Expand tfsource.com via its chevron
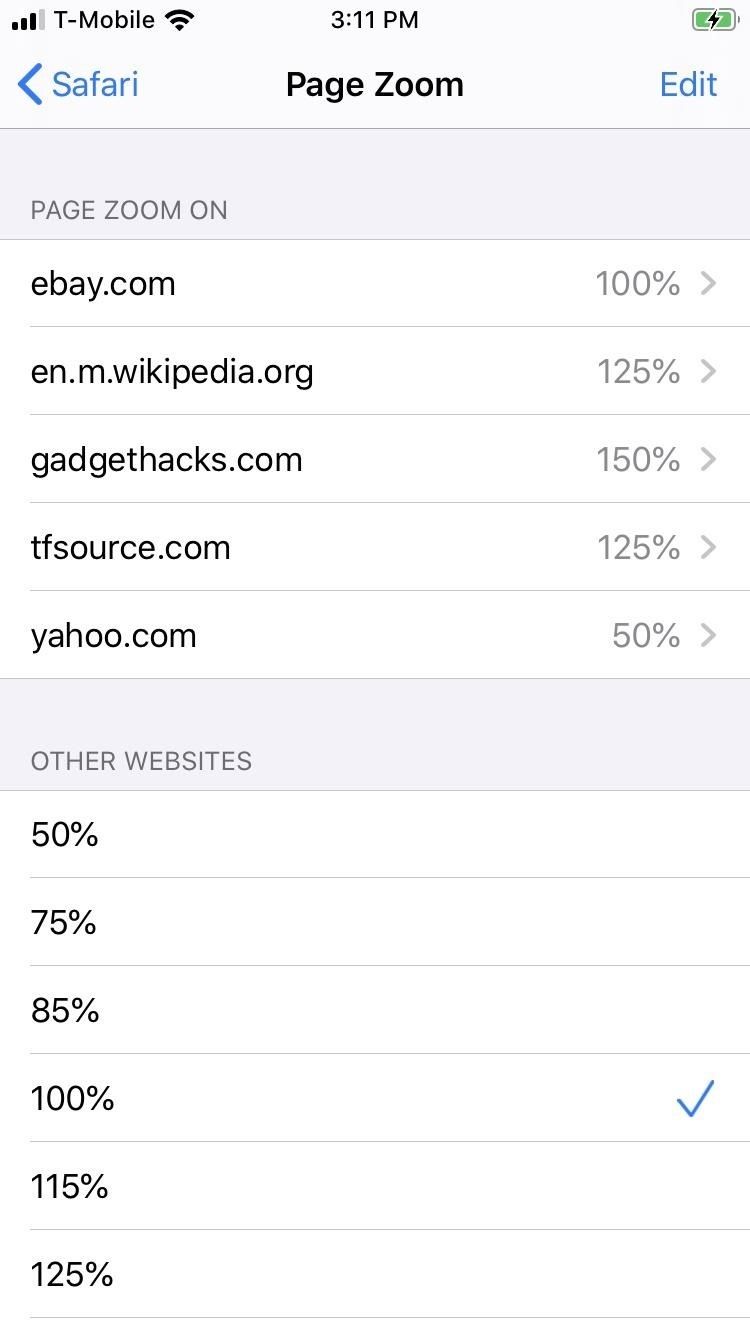This screenshot has height=1334, width=750. tap(708, 547)
